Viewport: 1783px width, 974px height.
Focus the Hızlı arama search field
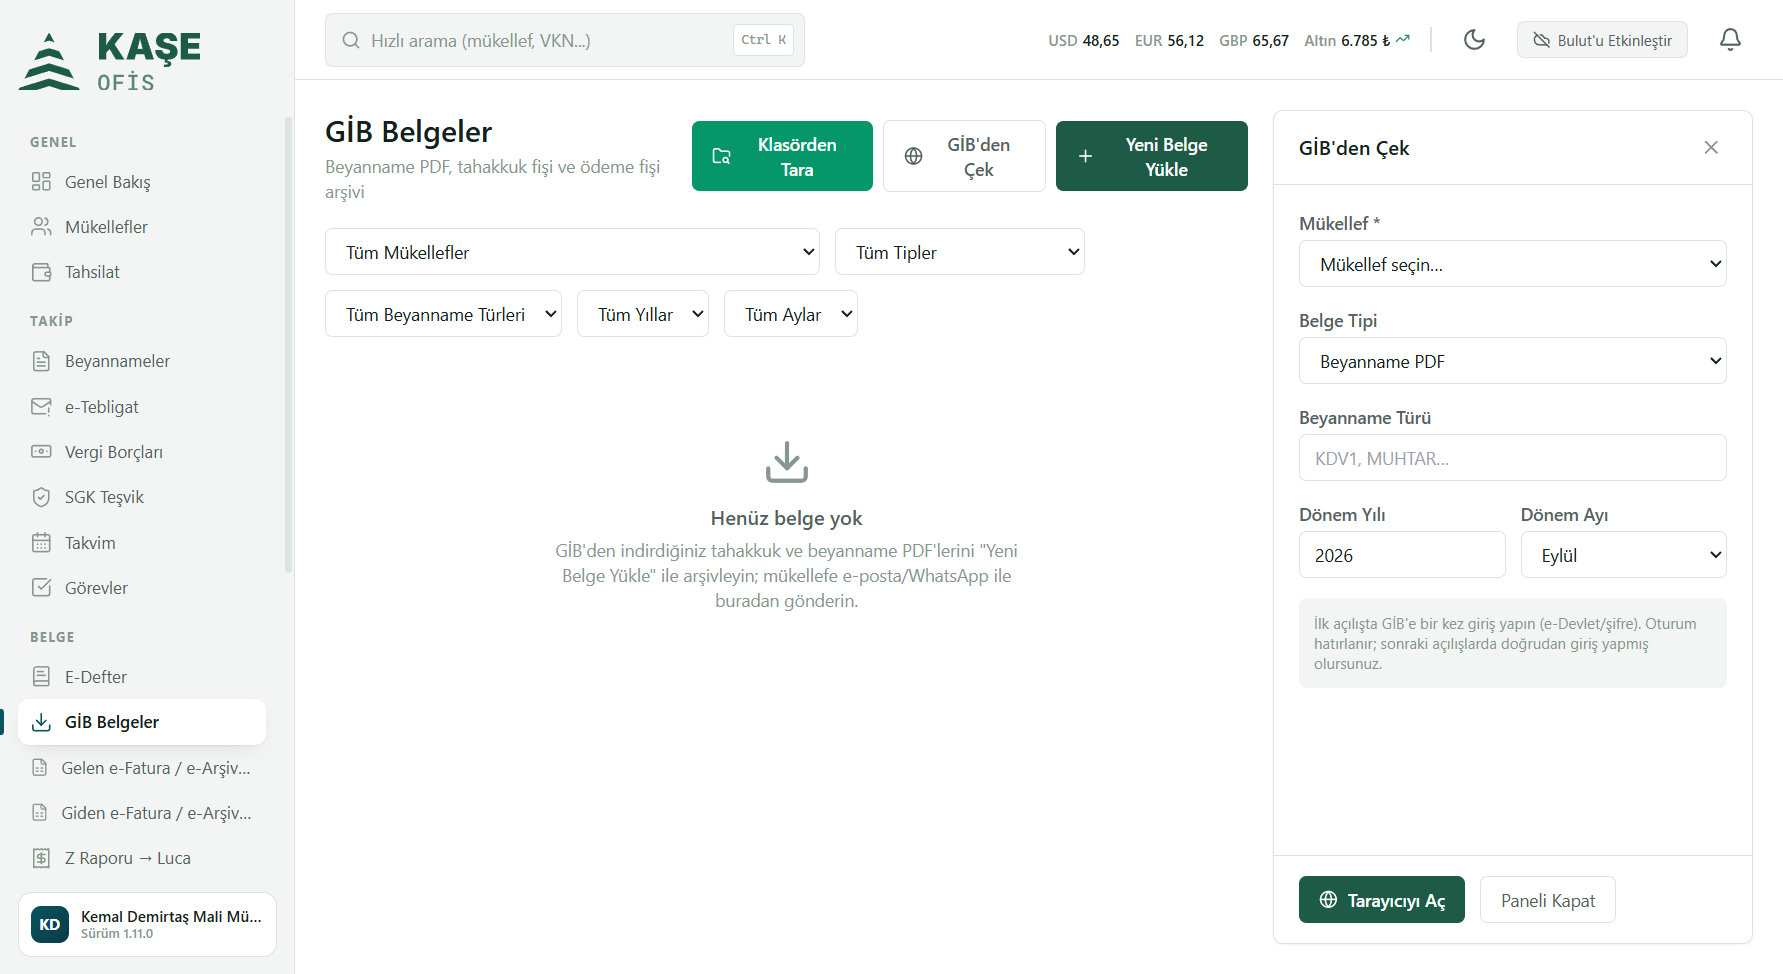point(565,40)
